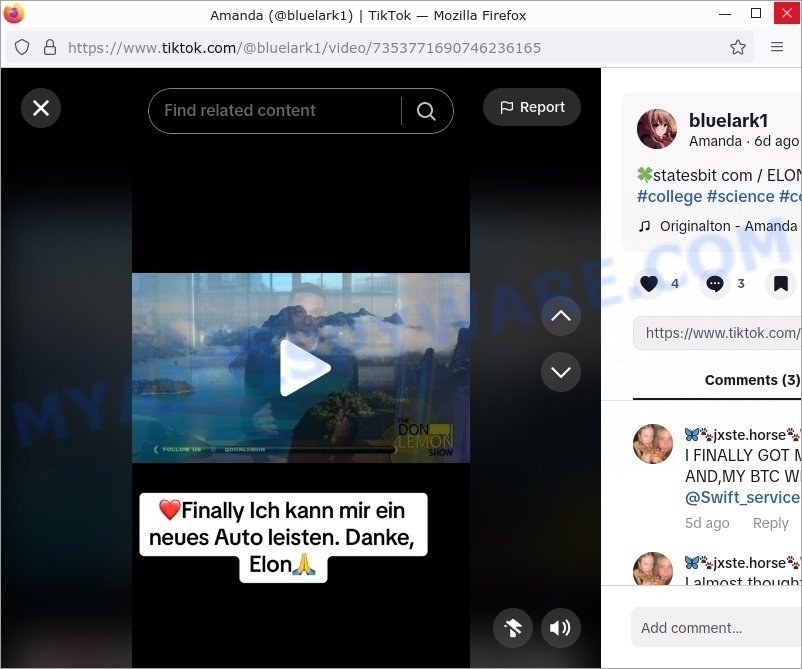Like the video with heart icon
The height and width of the screenshot is (669, 802).
point(649,283)
